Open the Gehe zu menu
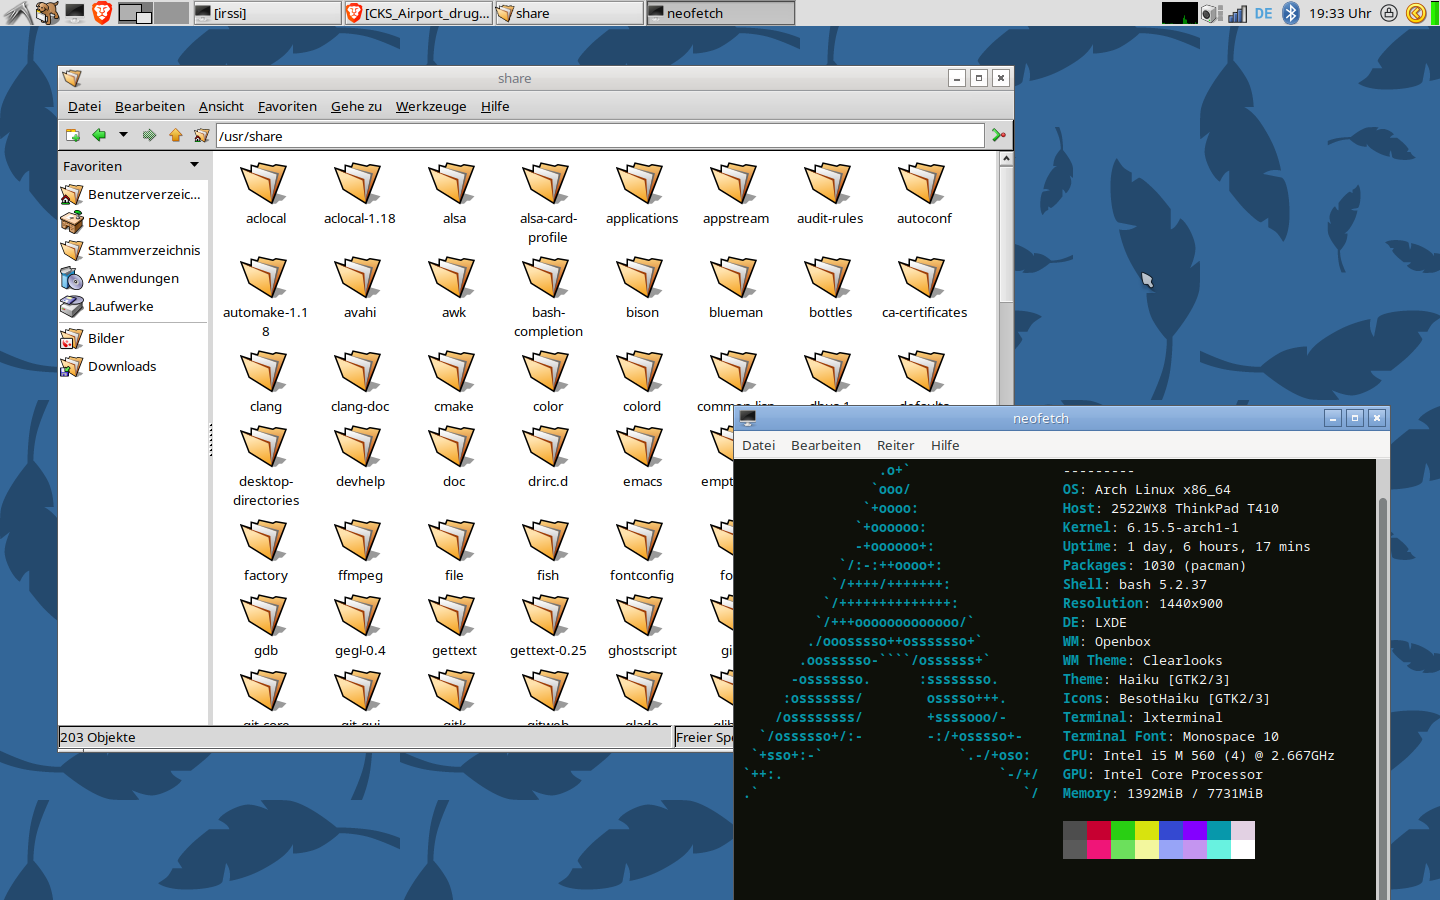The image size is (1440, 900). coord(356,106)
